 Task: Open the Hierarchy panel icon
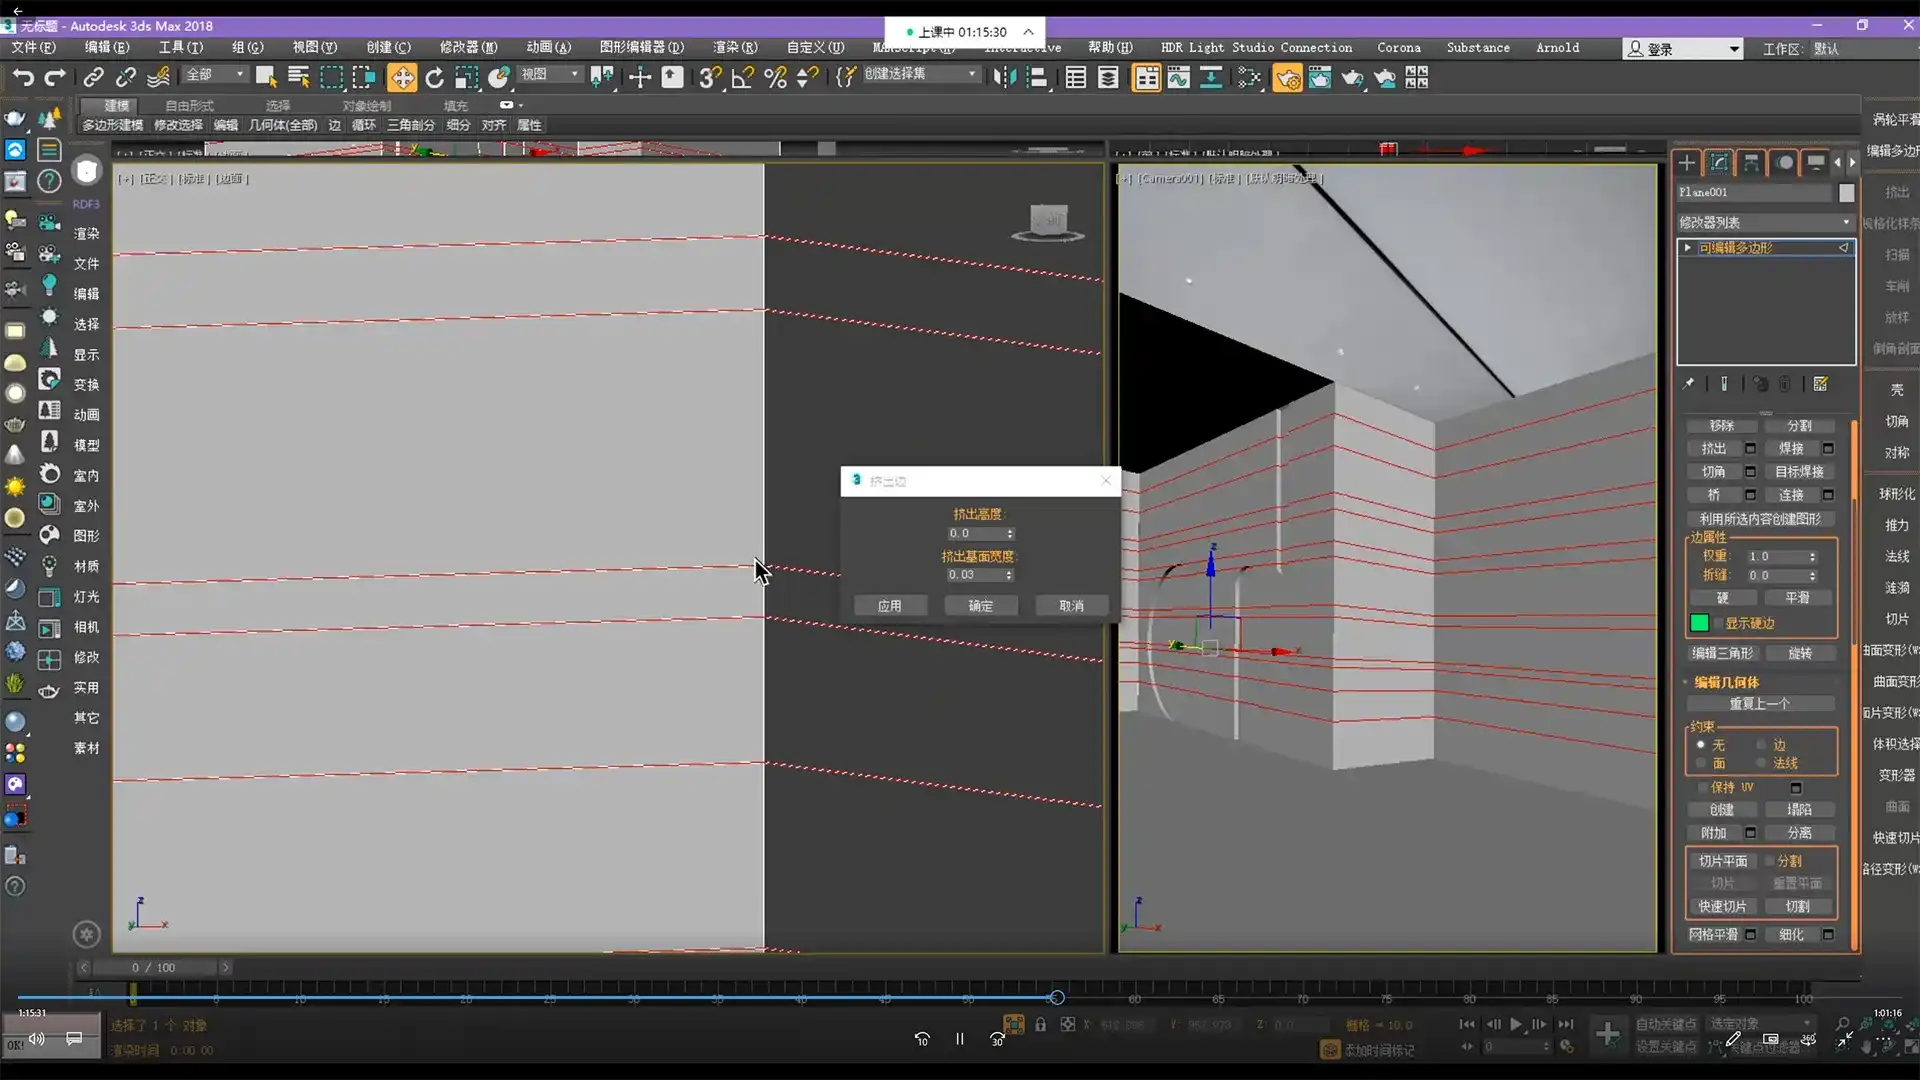1751,162
